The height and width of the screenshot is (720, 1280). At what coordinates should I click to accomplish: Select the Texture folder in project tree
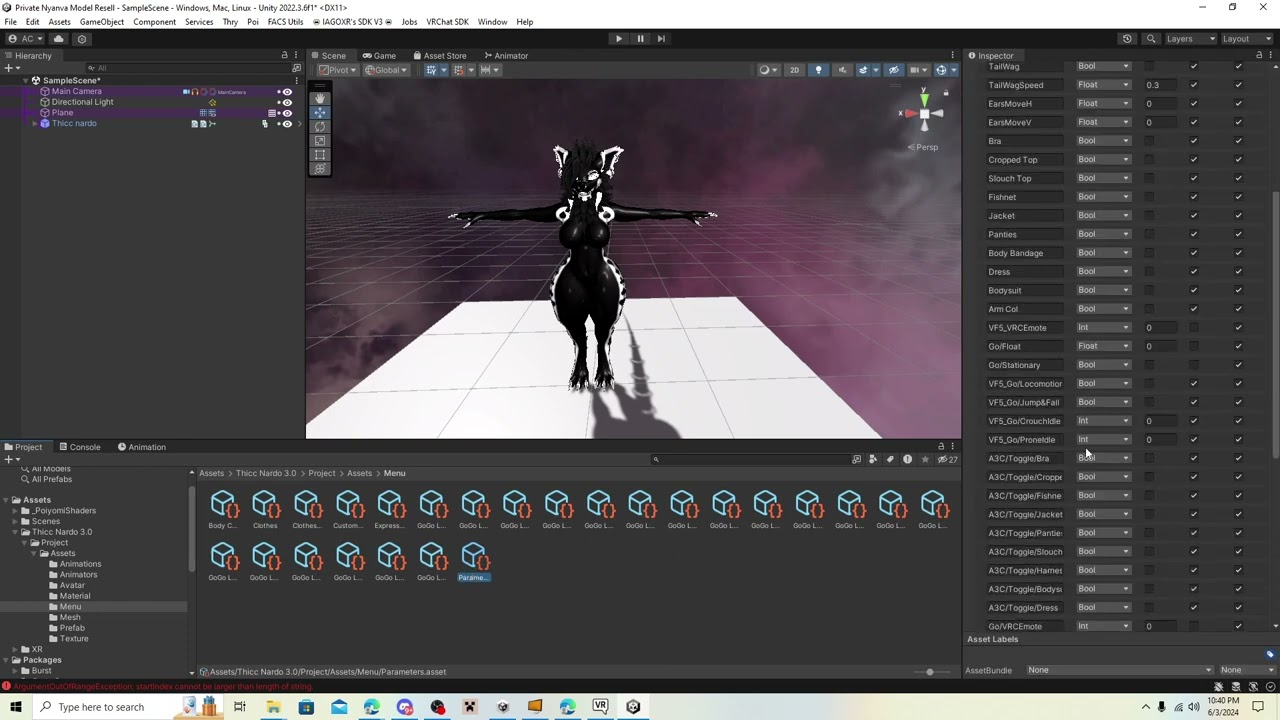point(74,639)
